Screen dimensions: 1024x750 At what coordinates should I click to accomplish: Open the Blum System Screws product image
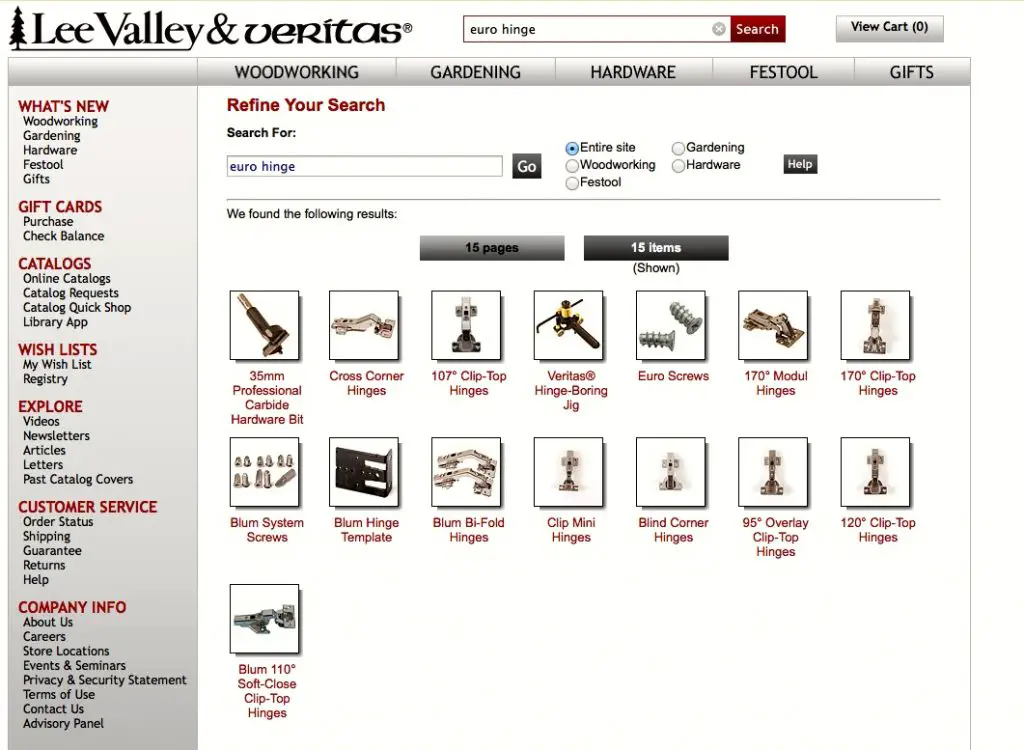tap(264, 472)
